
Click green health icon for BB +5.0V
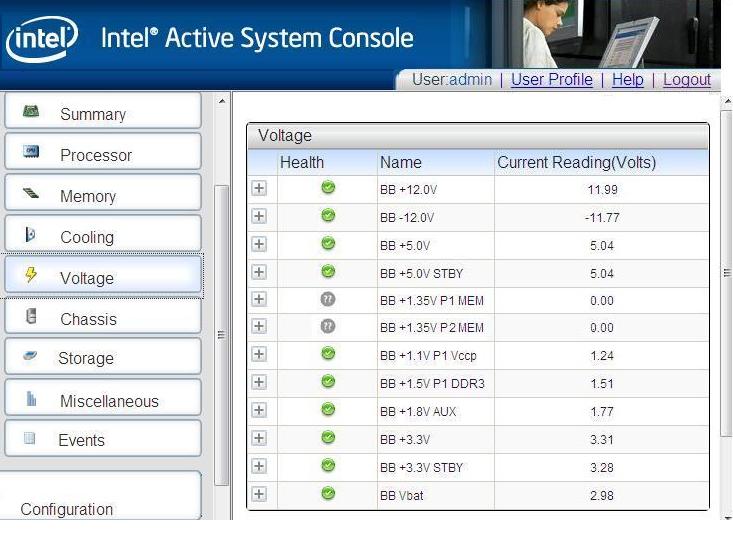click(x=328, y=243)
